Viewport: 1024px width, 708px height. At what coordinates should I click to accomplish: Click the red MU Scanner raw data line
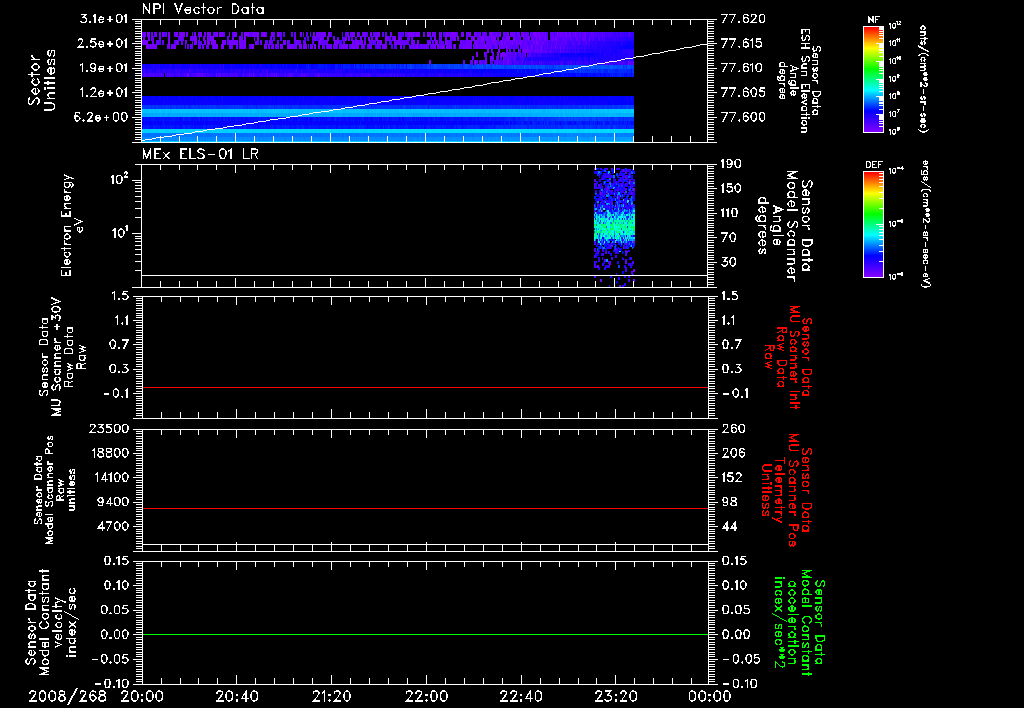[424, 387]
